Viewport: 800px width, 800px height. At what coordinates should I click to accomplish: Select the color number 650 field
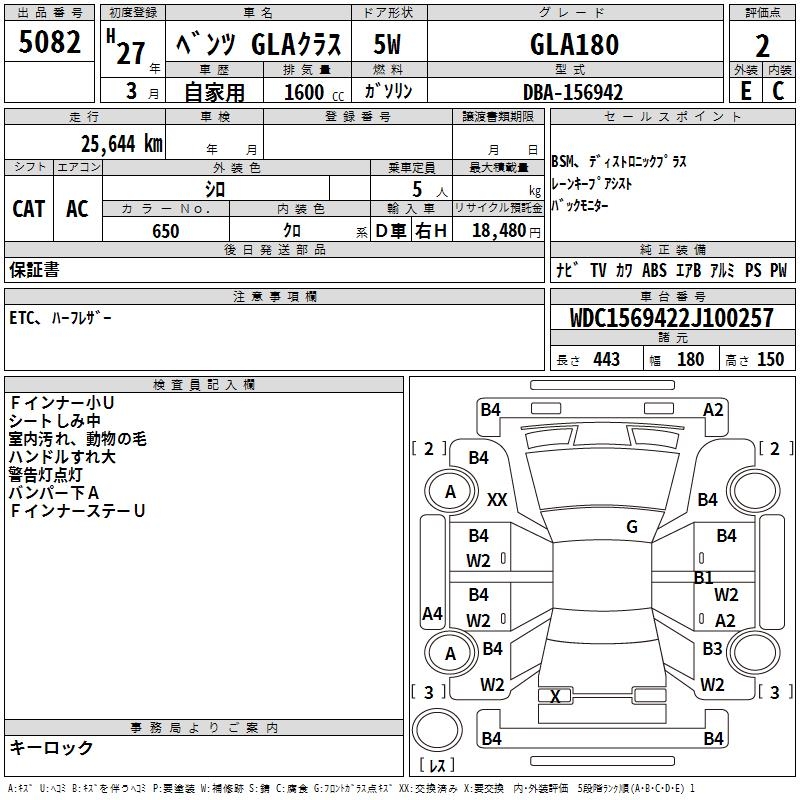[166, 231]
